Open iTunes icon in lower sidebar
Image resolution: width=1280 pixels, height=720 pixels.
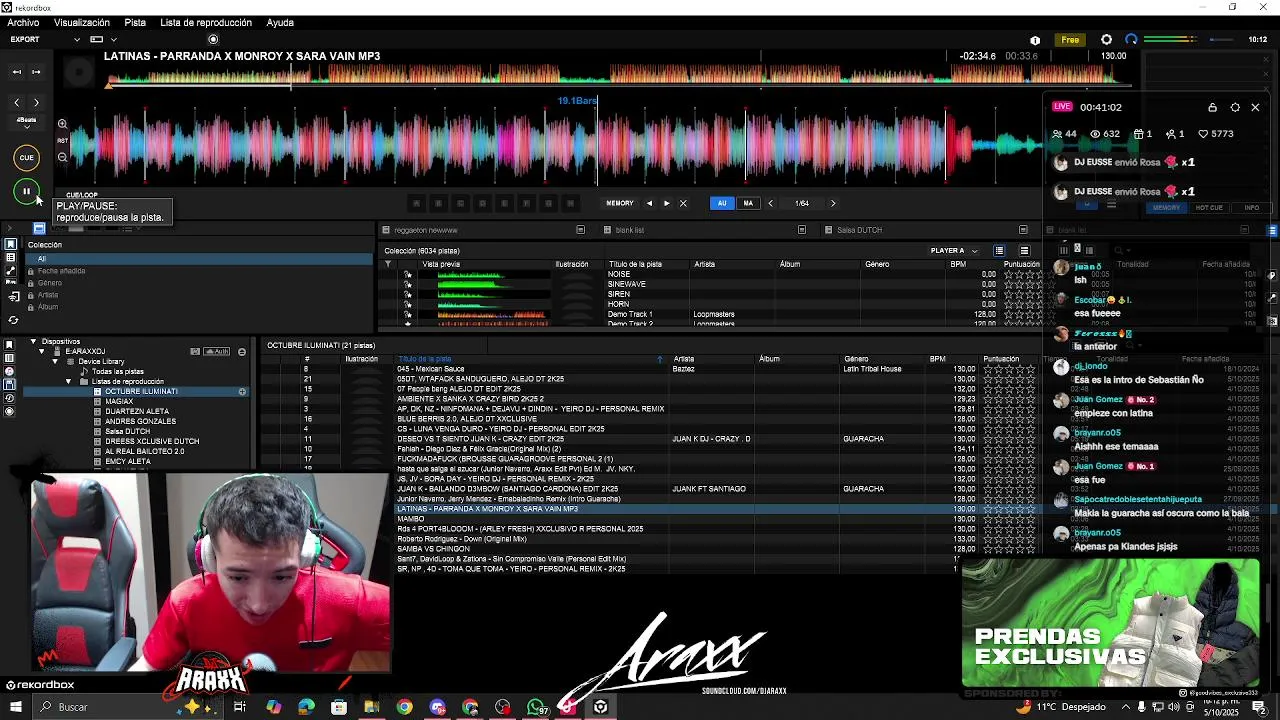tap(10, 371)
